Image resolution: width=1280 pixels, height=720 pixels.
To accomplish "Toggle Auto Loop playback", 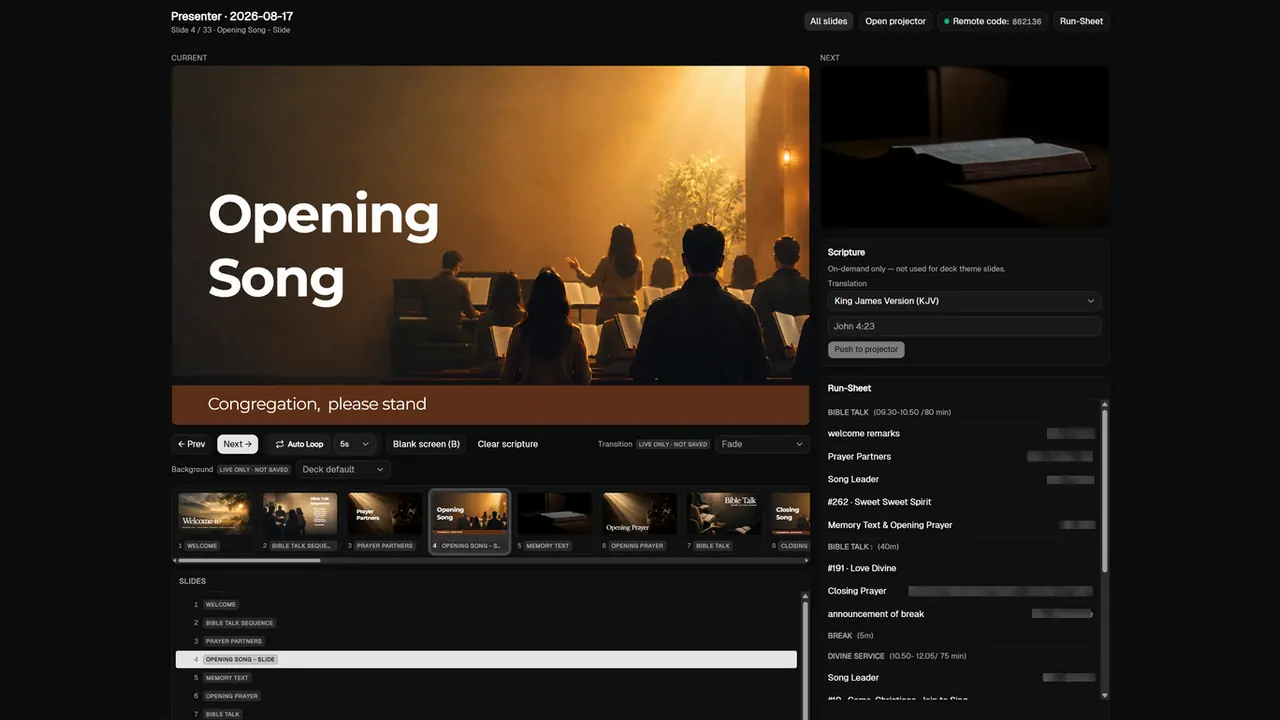I will click(x=299, y=444).
